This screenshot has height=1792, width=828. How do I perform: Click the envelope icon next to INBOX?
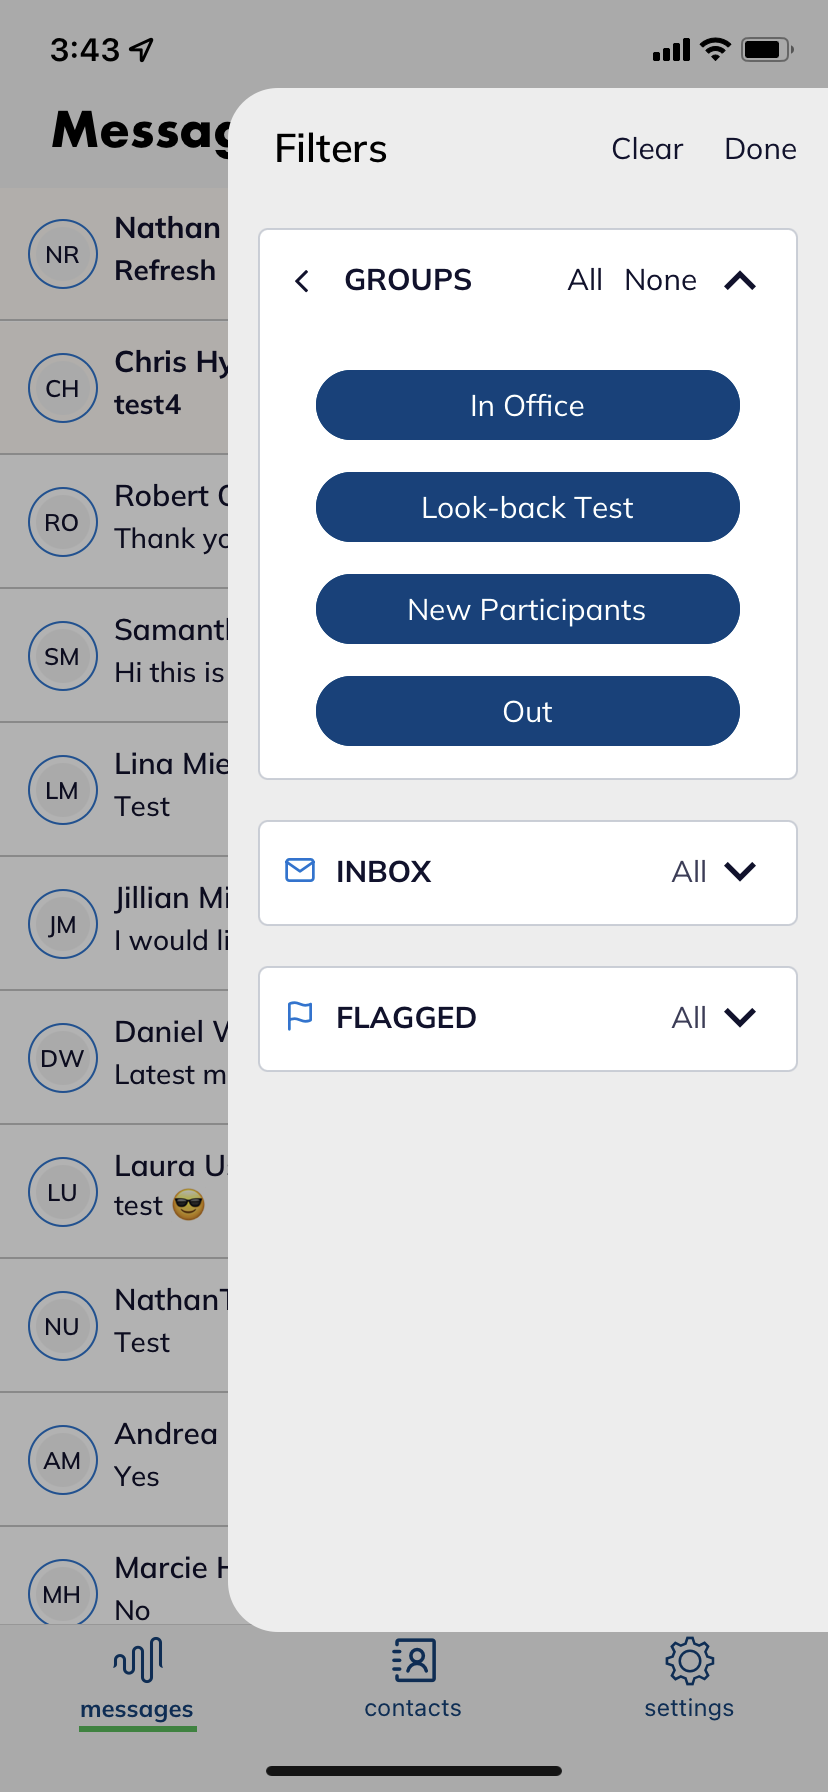[300, 870]
